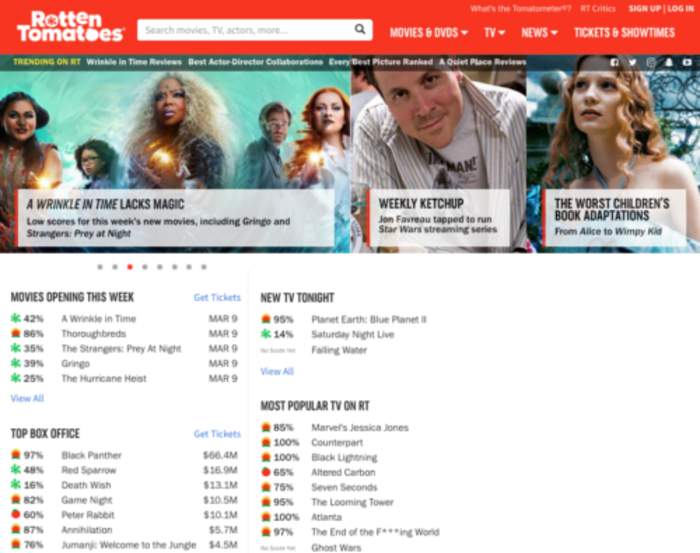Open Best Actor-Director Collaborations trending link

coord(255,62)
